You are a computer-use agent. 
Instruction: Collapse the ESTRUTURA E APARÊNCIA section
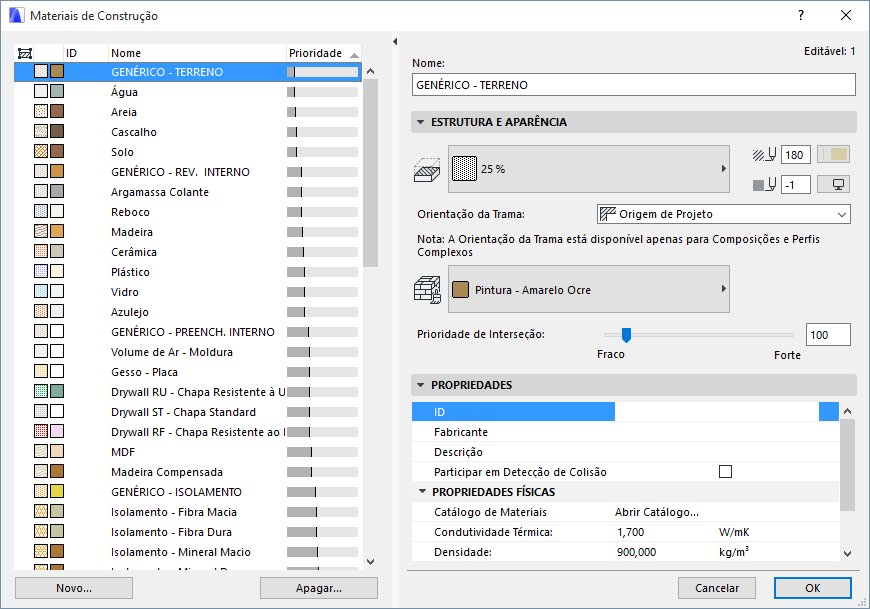click(x=421, y=122)
